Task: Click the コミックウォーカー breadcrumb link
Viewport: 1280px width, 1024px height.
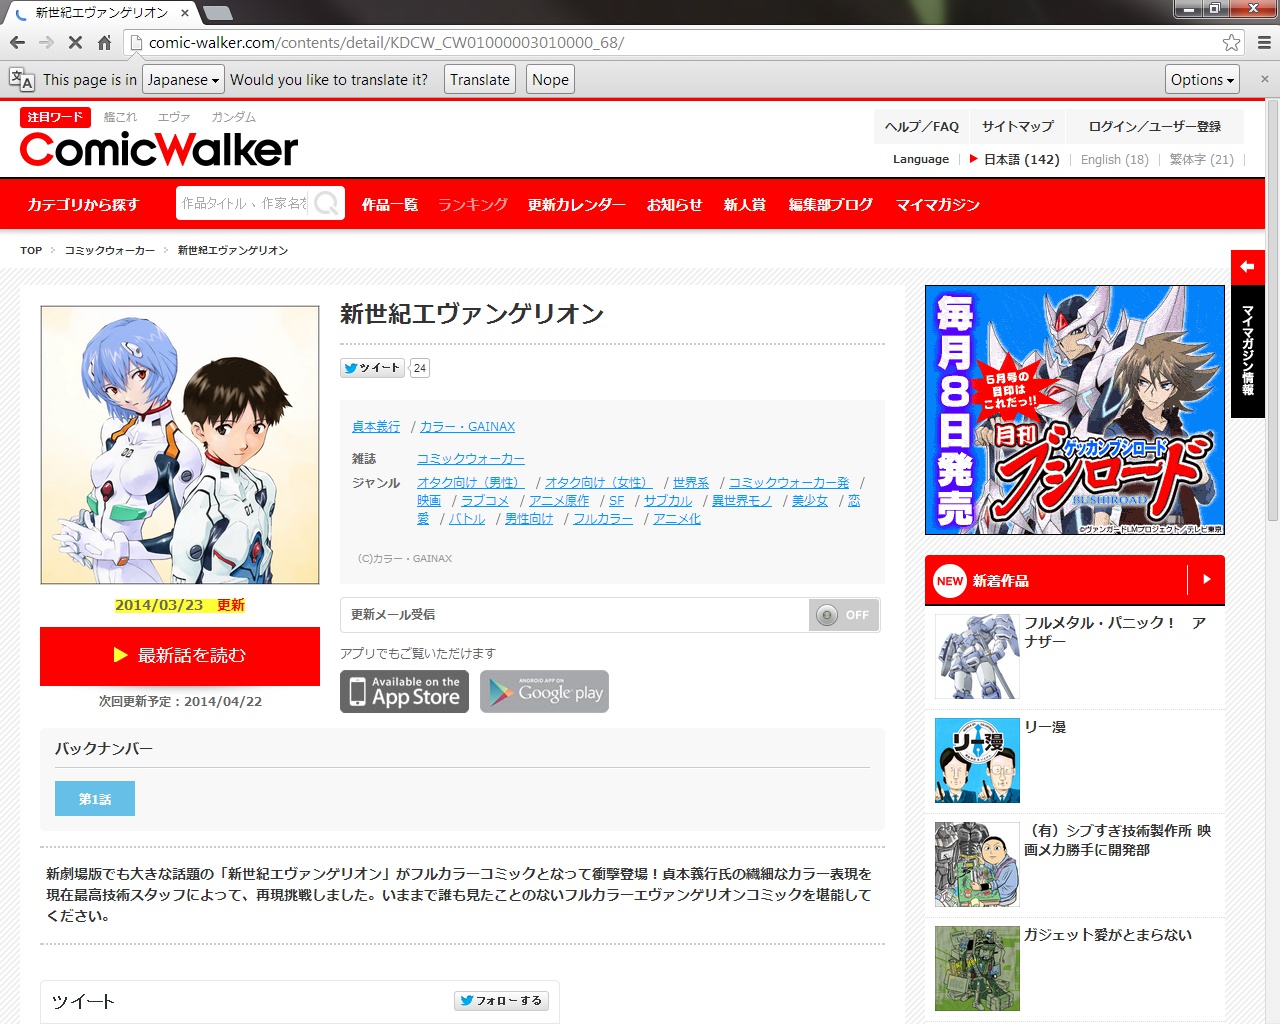Action: tap(110, 251)
